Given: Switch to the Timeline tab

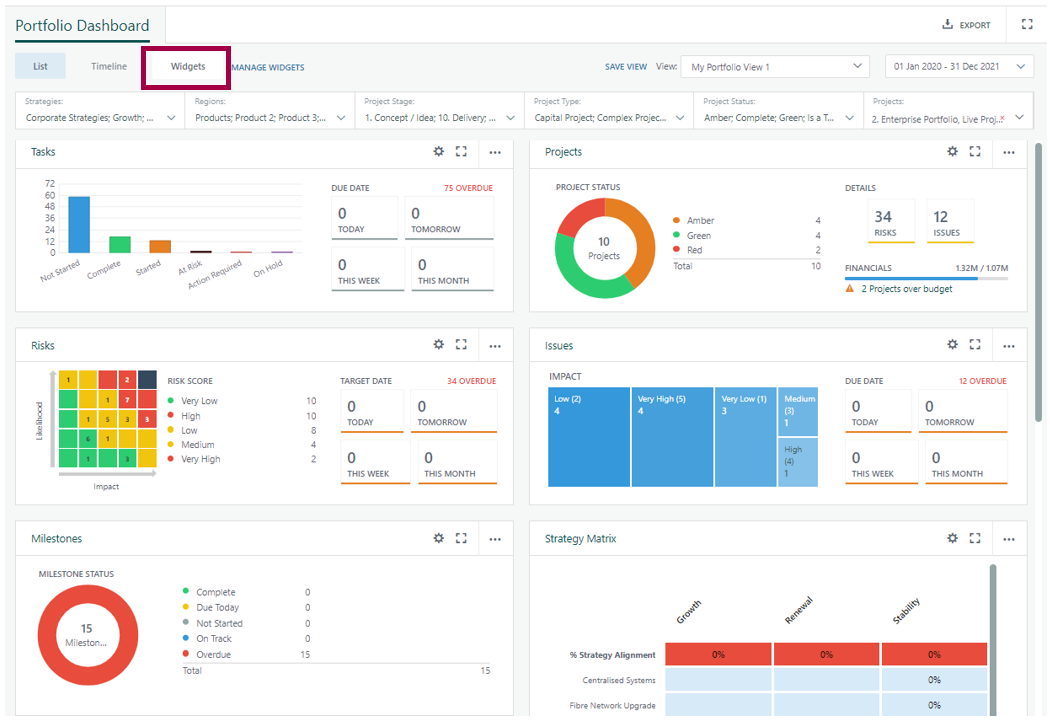Looking at the screenshot, I should (108, 66).
